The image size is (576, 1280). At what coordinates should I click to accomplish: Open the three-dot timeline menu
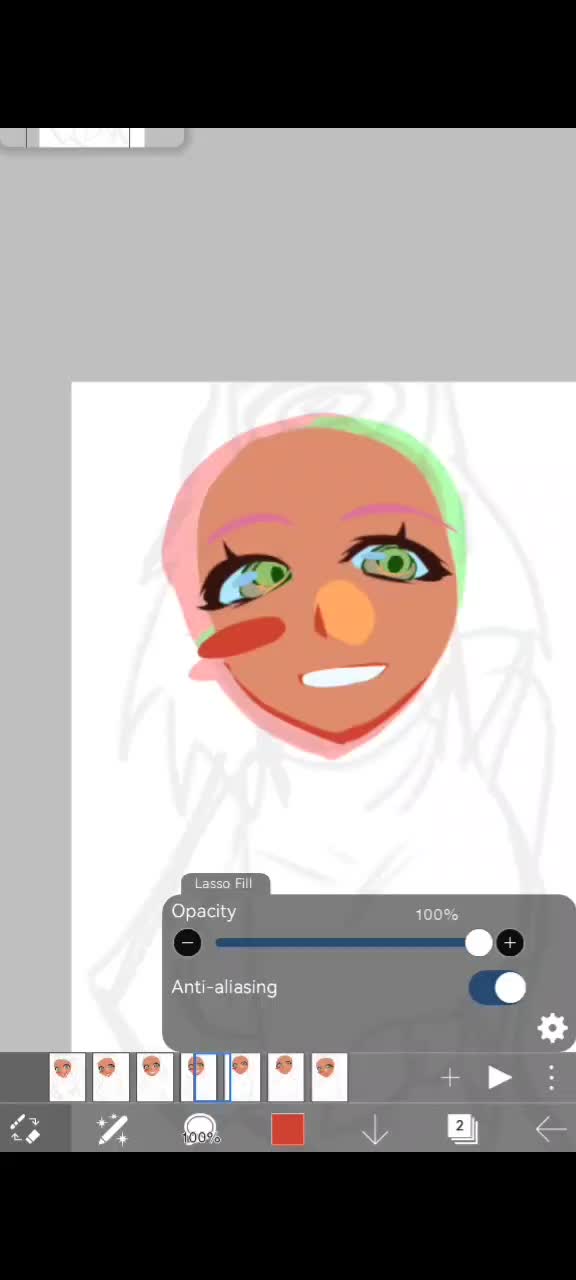pyautogui.click(x=551, y=1077)
